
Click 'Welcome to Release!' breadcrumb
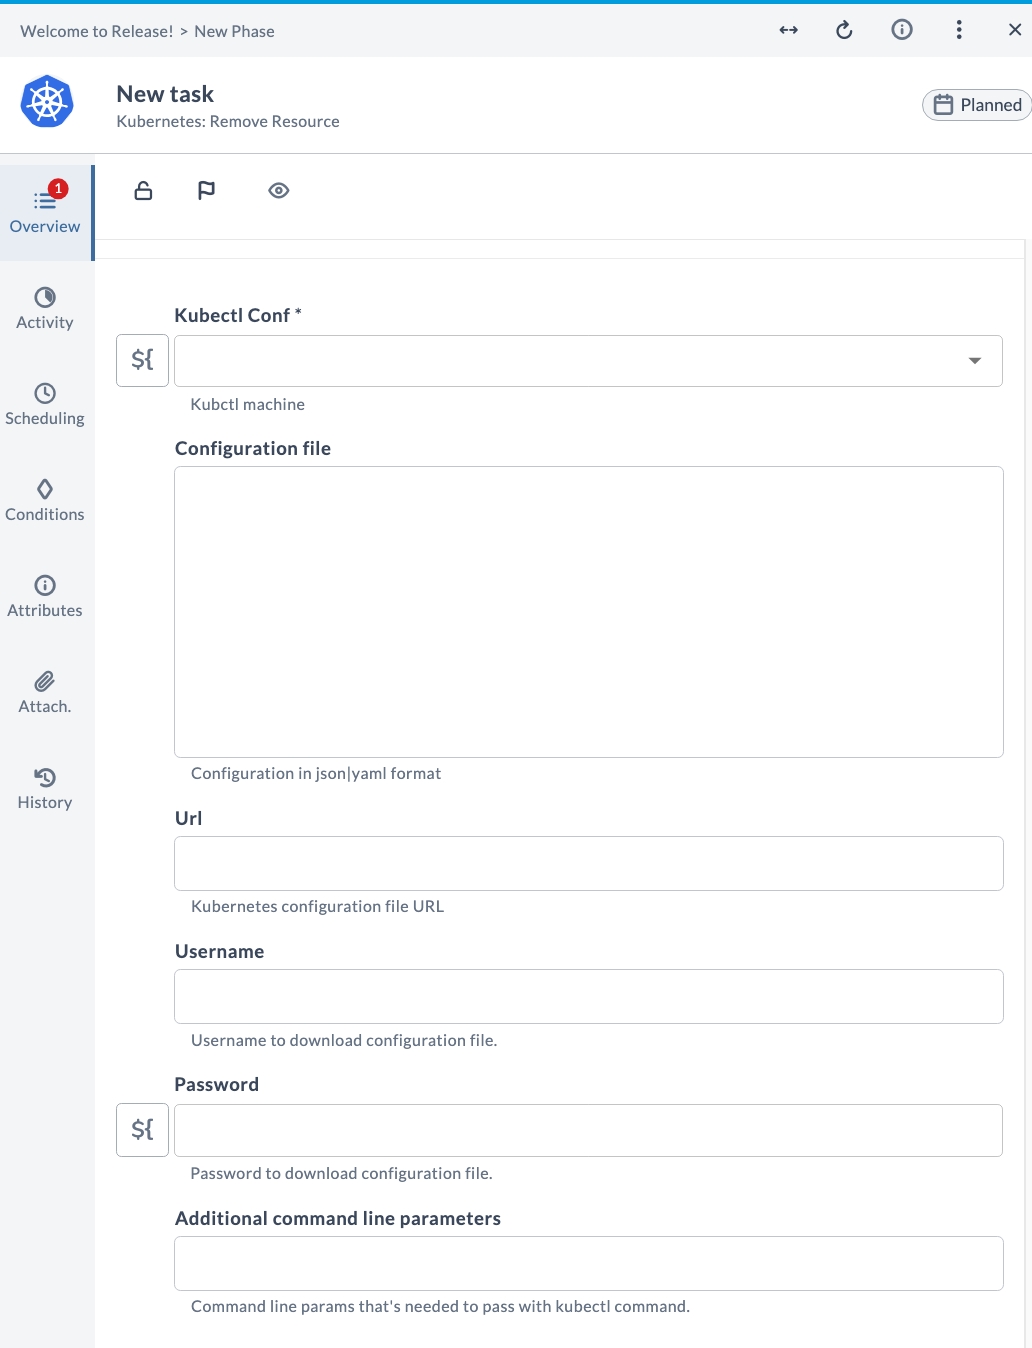point(97,31)
